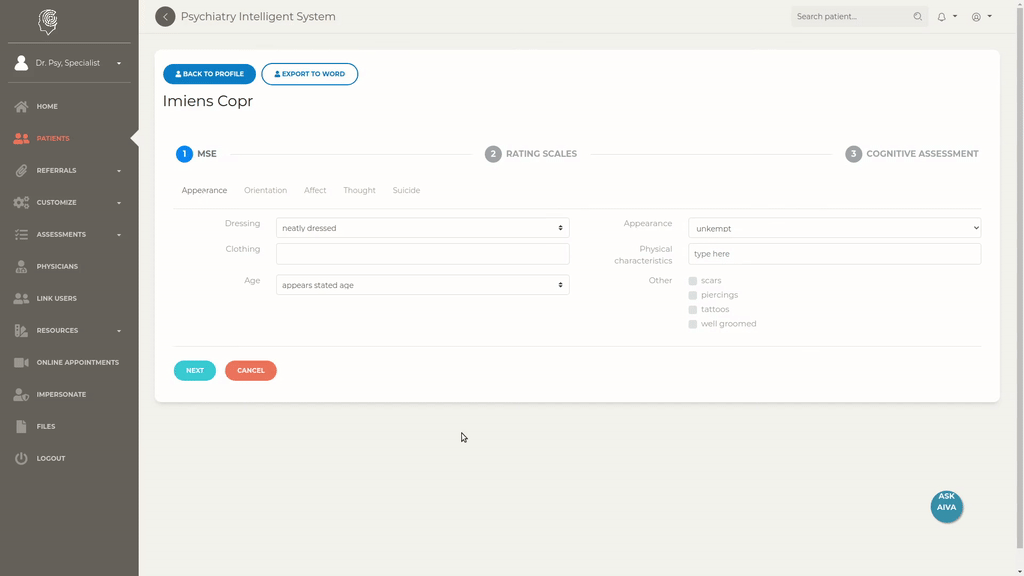Click the Physical characteristics input field
The image size is (1024, 576).
tap(834, 254)
